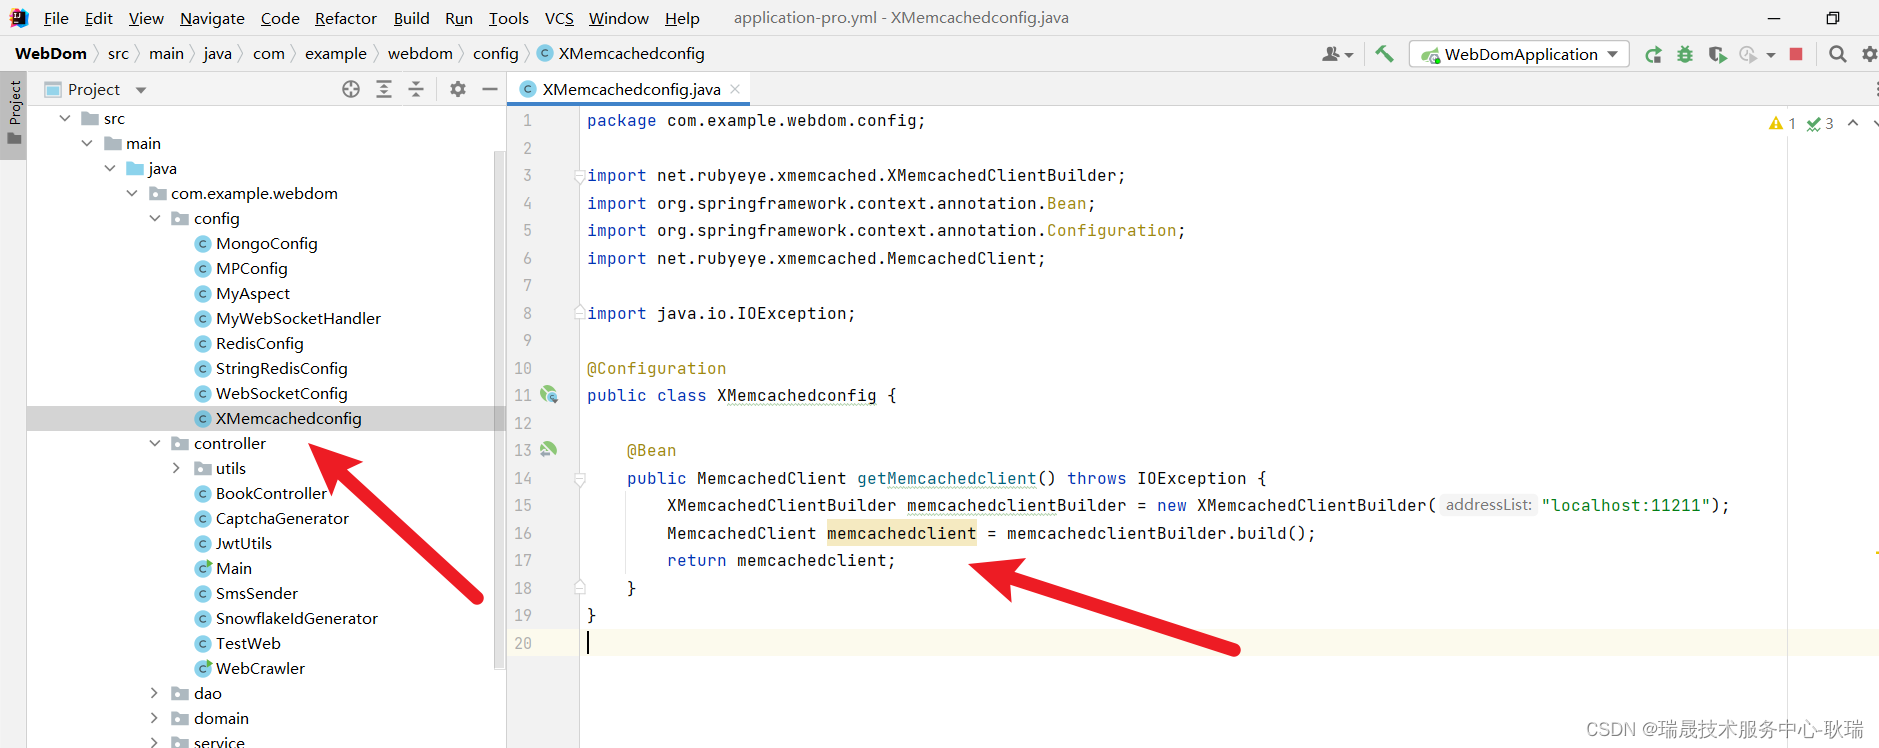Open dropdown arrow next to profiler icon
This screenshot has height=748, width=1879.
coord(1770,55)
